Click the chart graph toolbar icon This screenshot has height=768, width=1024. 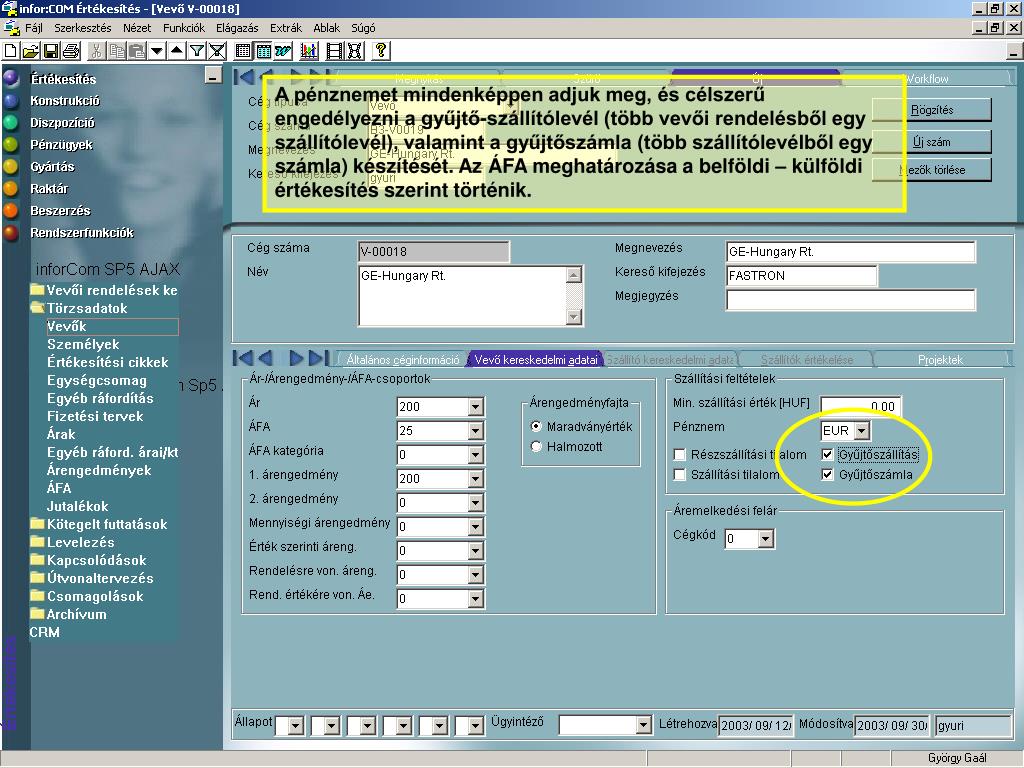(x=309, y=51)
